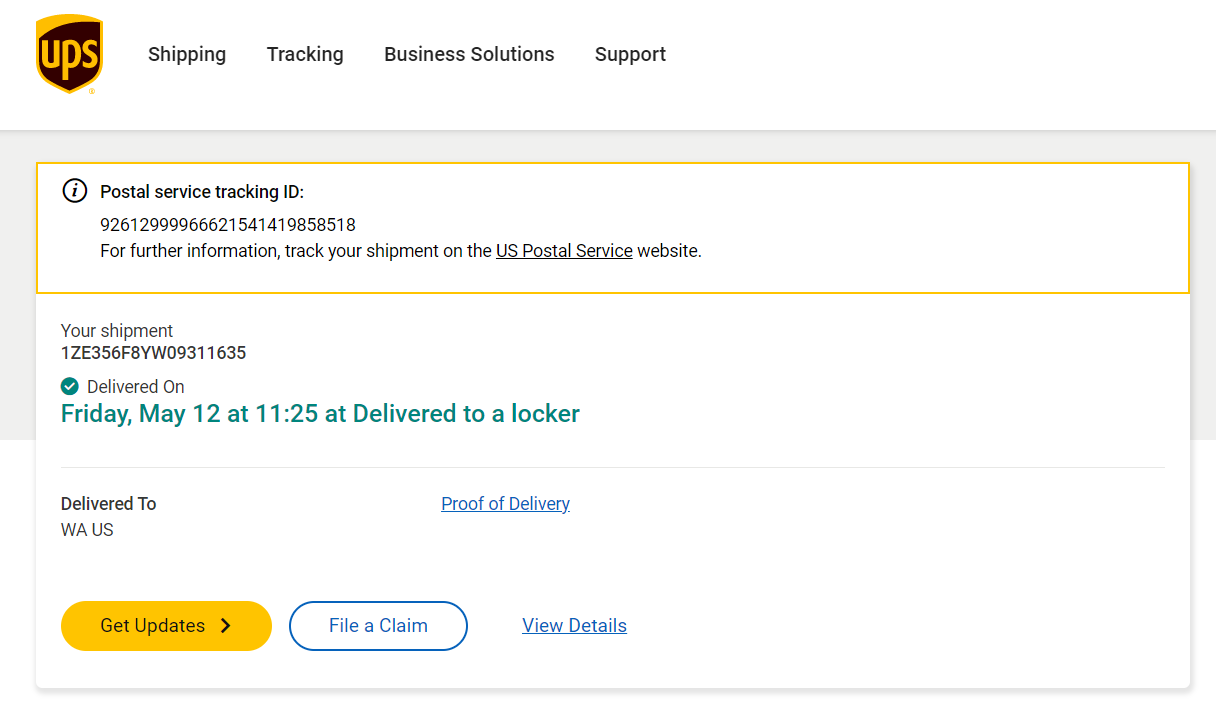Click the UPS tracking number 1ZE356F8YW09311635

point(153,353)
